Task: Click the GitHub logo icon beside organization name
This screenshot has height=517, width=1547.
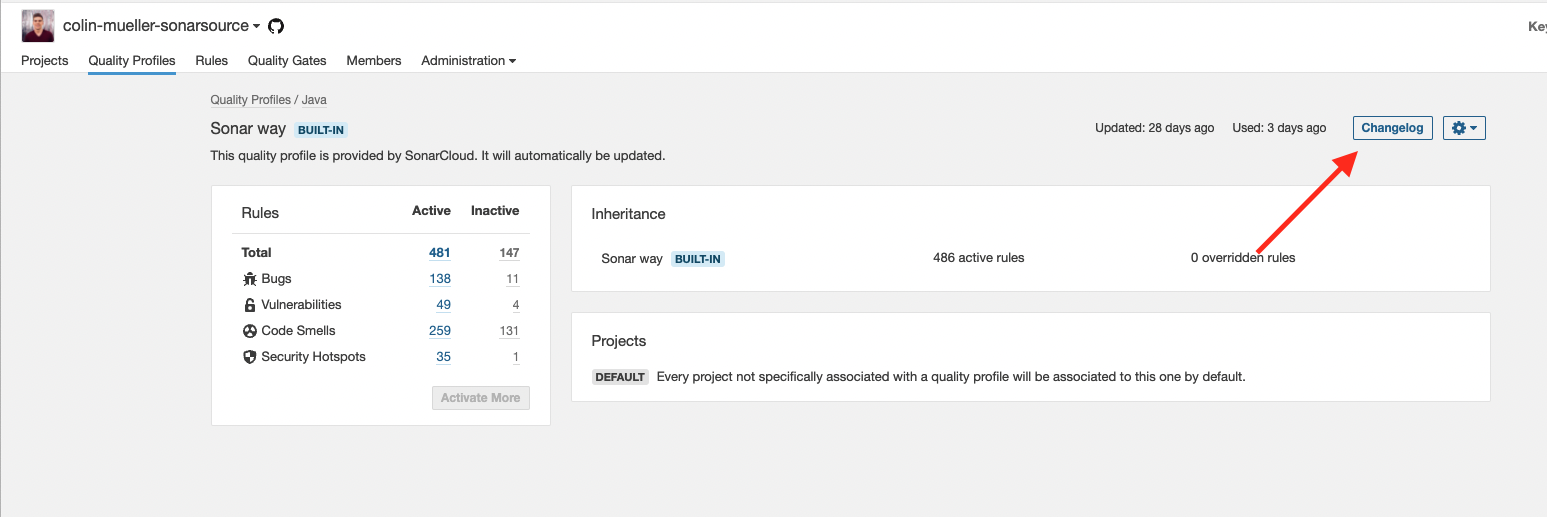Action: pos(276,26)
